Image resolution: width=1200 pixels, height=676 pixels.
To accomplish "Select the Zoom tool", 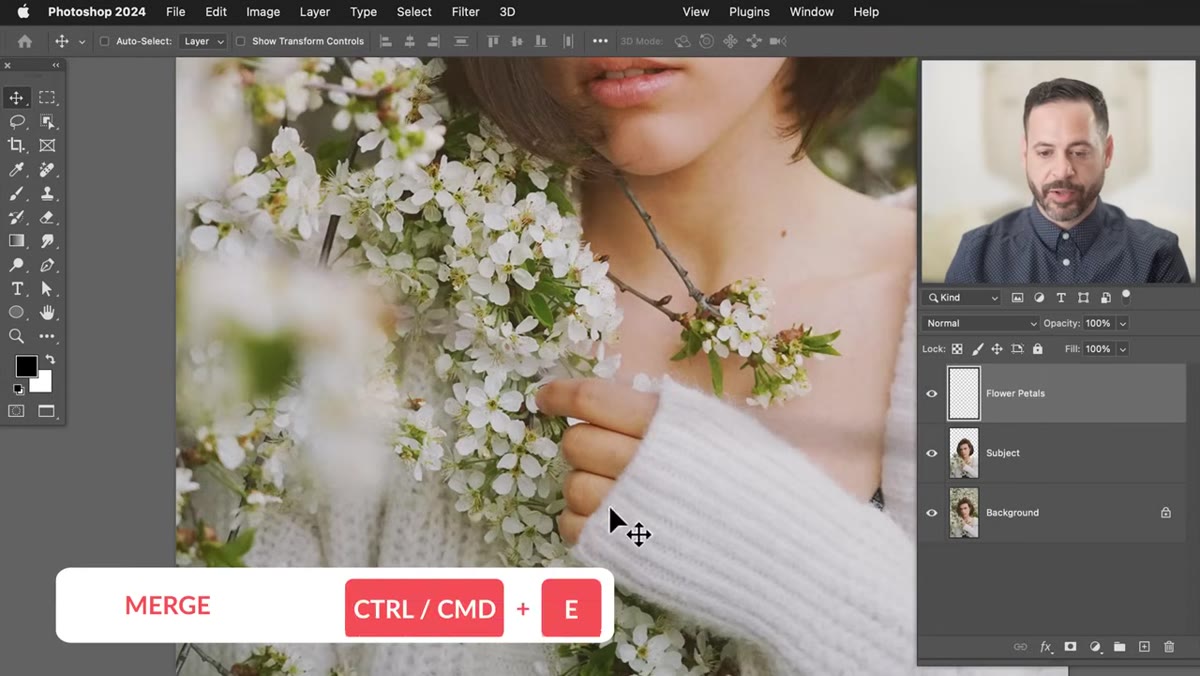I will 16,337.
